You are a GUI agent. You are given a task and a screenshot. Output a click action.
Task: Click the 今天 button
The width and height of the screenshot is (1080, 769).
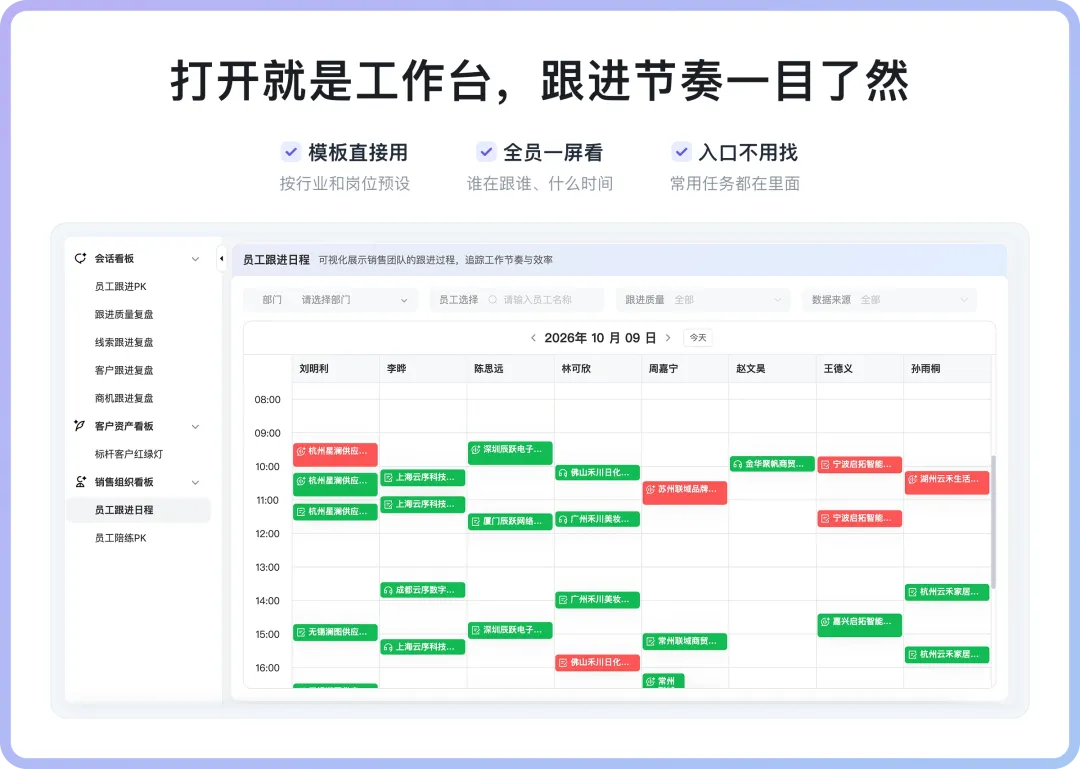698,338
